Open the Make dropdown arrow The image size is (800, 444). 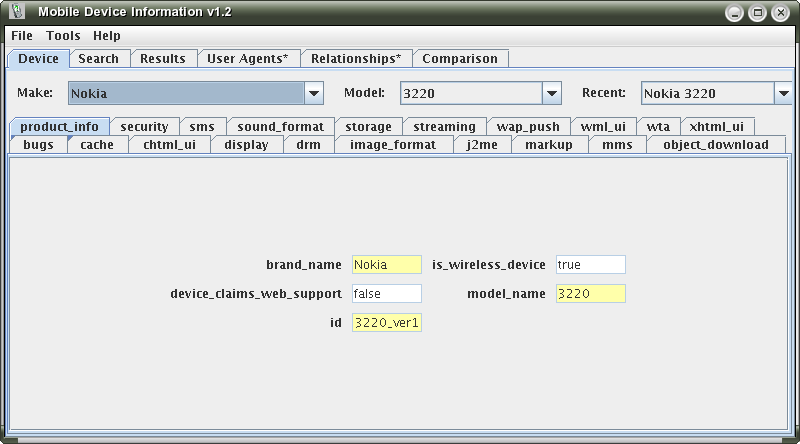[314, 94]
